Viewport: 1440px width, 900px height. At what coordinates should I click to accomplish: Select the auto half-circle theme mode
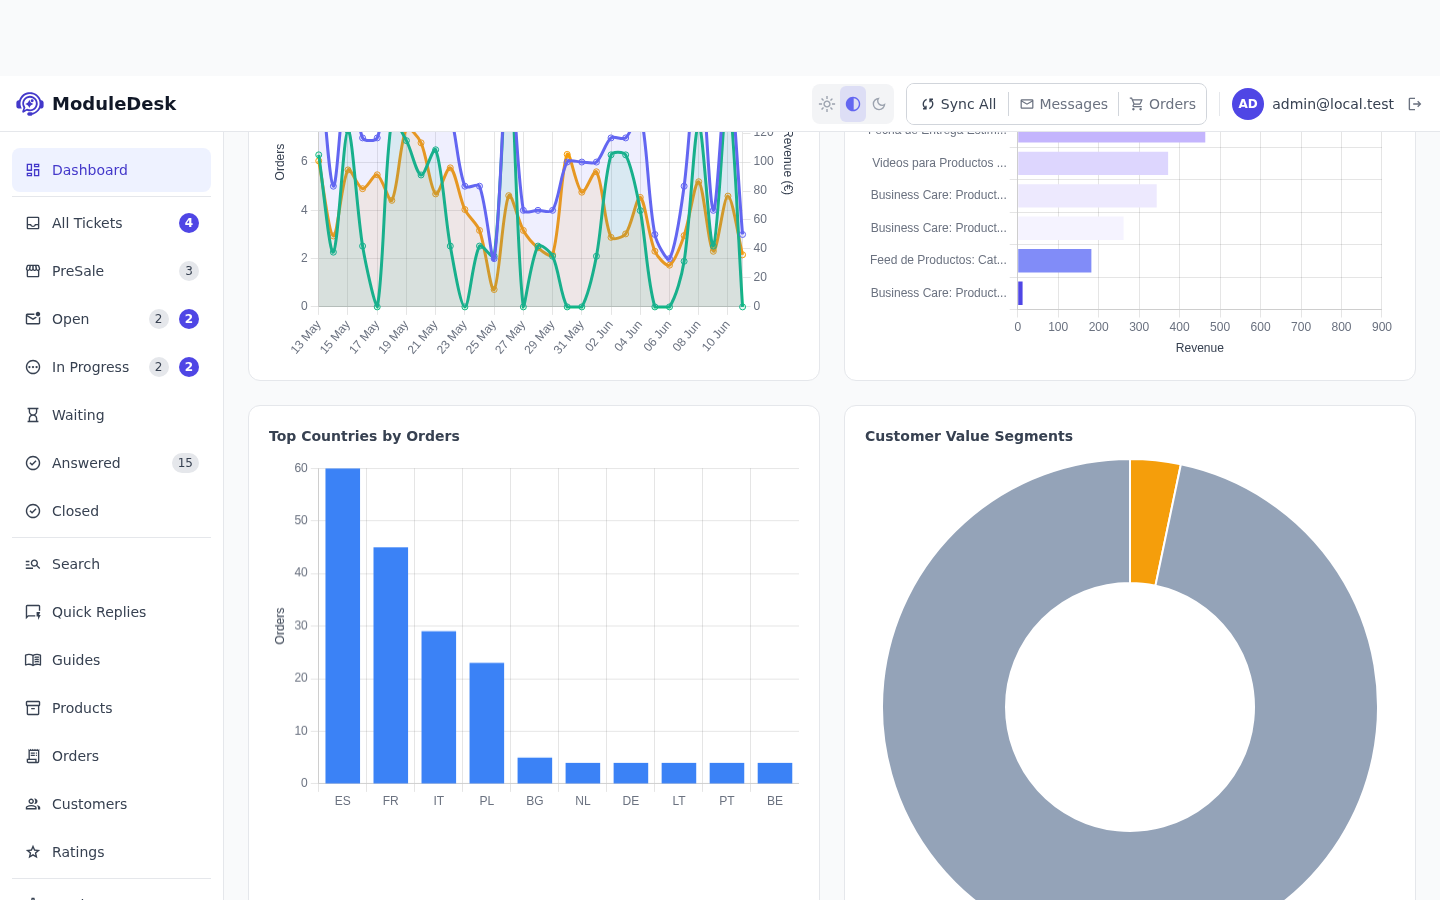click(x=853, y=104)
